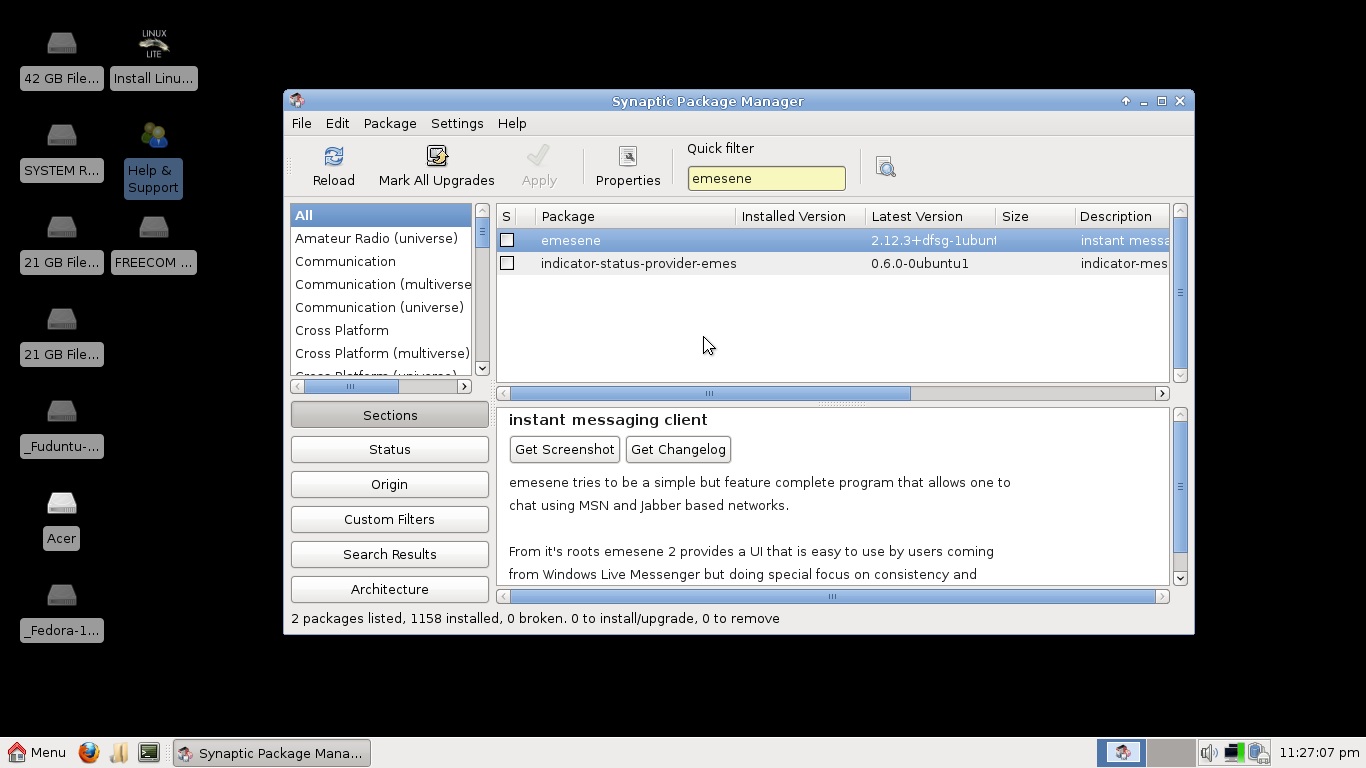Switch to the second empty workspace
The image size is (1366, 768).
tap(1170, 752)
